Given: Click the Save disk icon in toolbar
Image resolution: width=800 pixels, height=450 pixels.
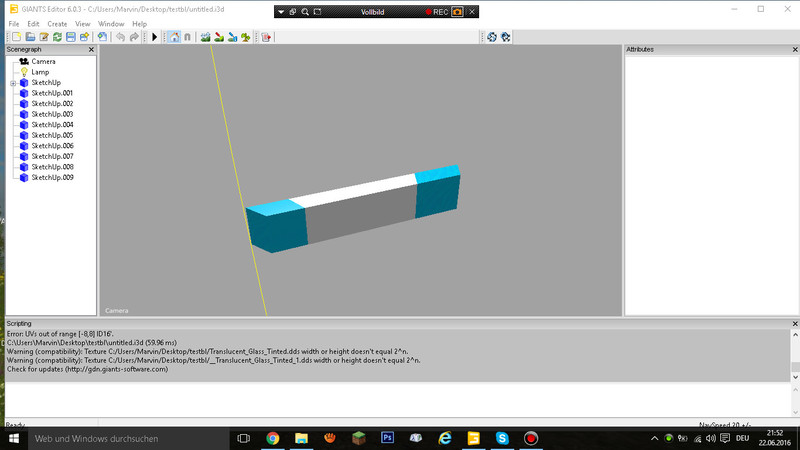Looking at the screenshot, I should point(71,37).
